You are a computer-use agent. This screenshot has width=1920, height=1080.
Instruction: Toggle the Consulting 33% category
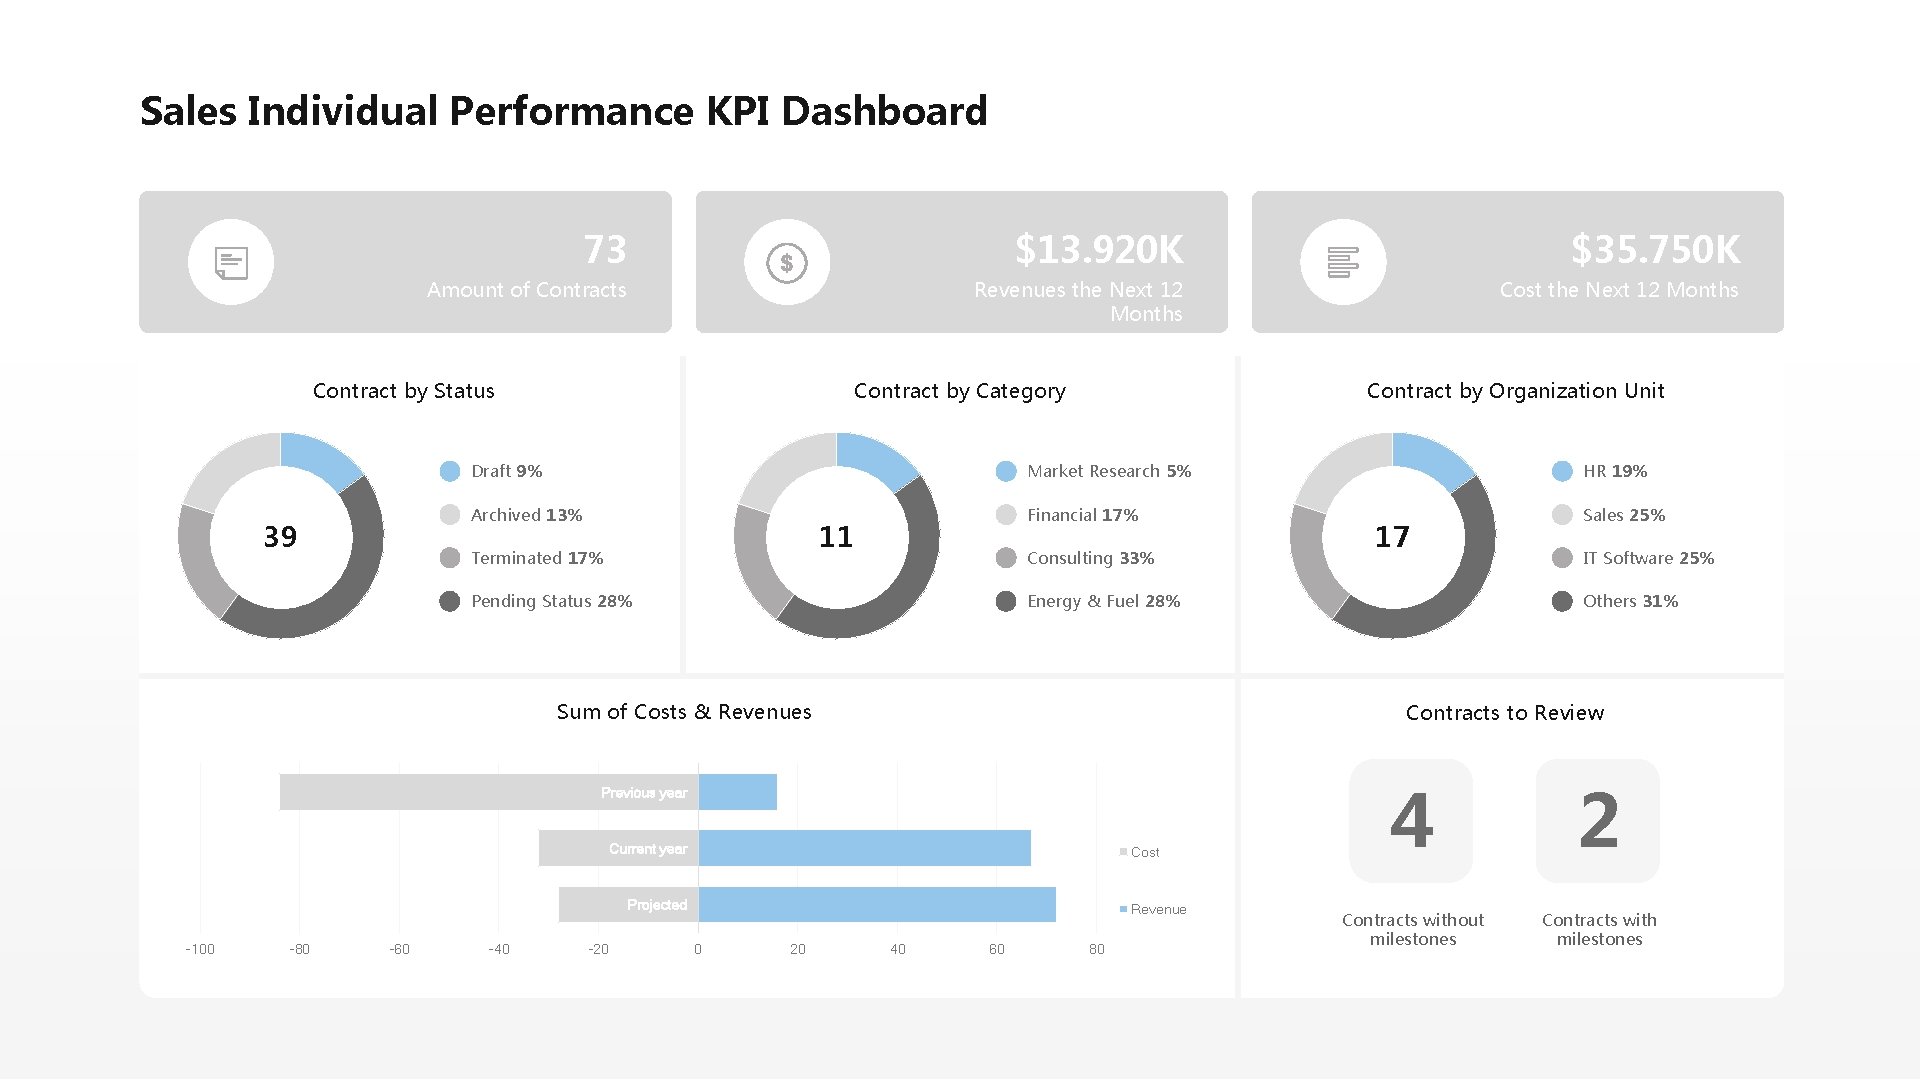point(1006,558)
